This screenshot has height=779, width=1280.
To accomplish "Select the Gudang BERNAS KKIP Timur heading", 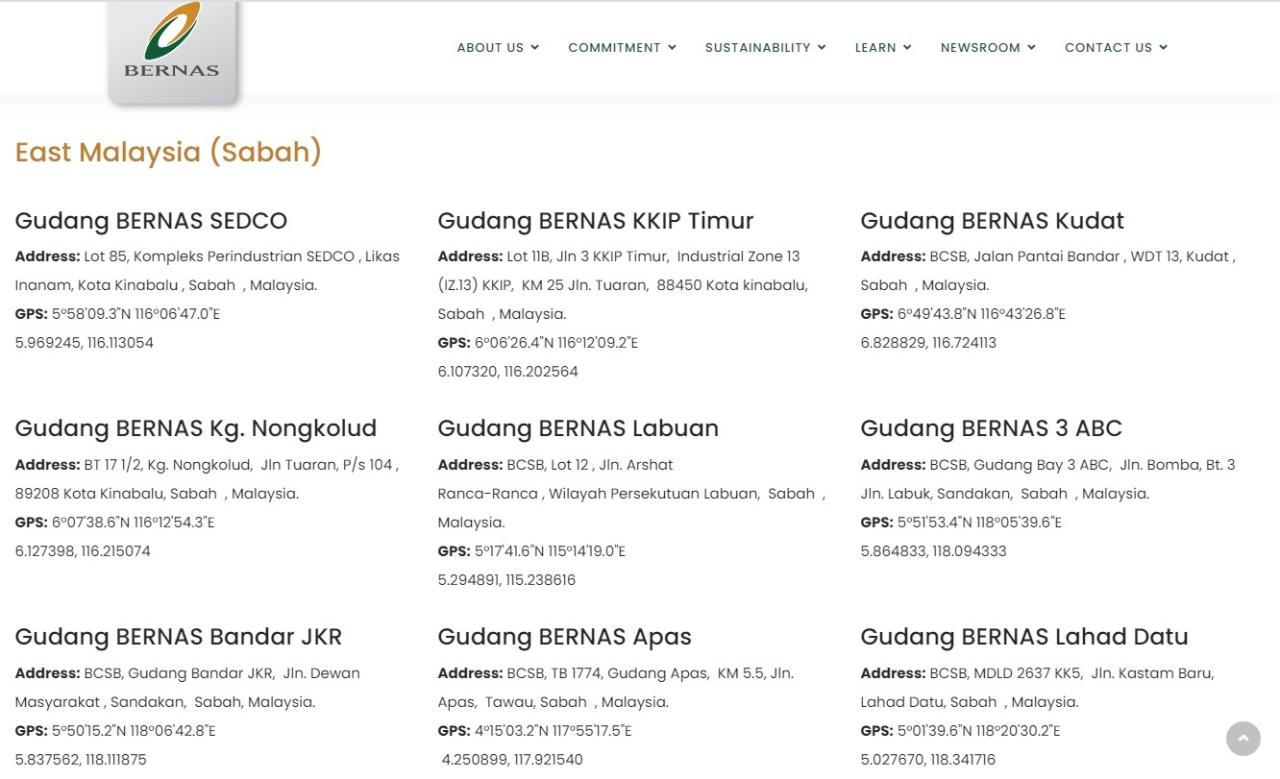I will point(595,221).
